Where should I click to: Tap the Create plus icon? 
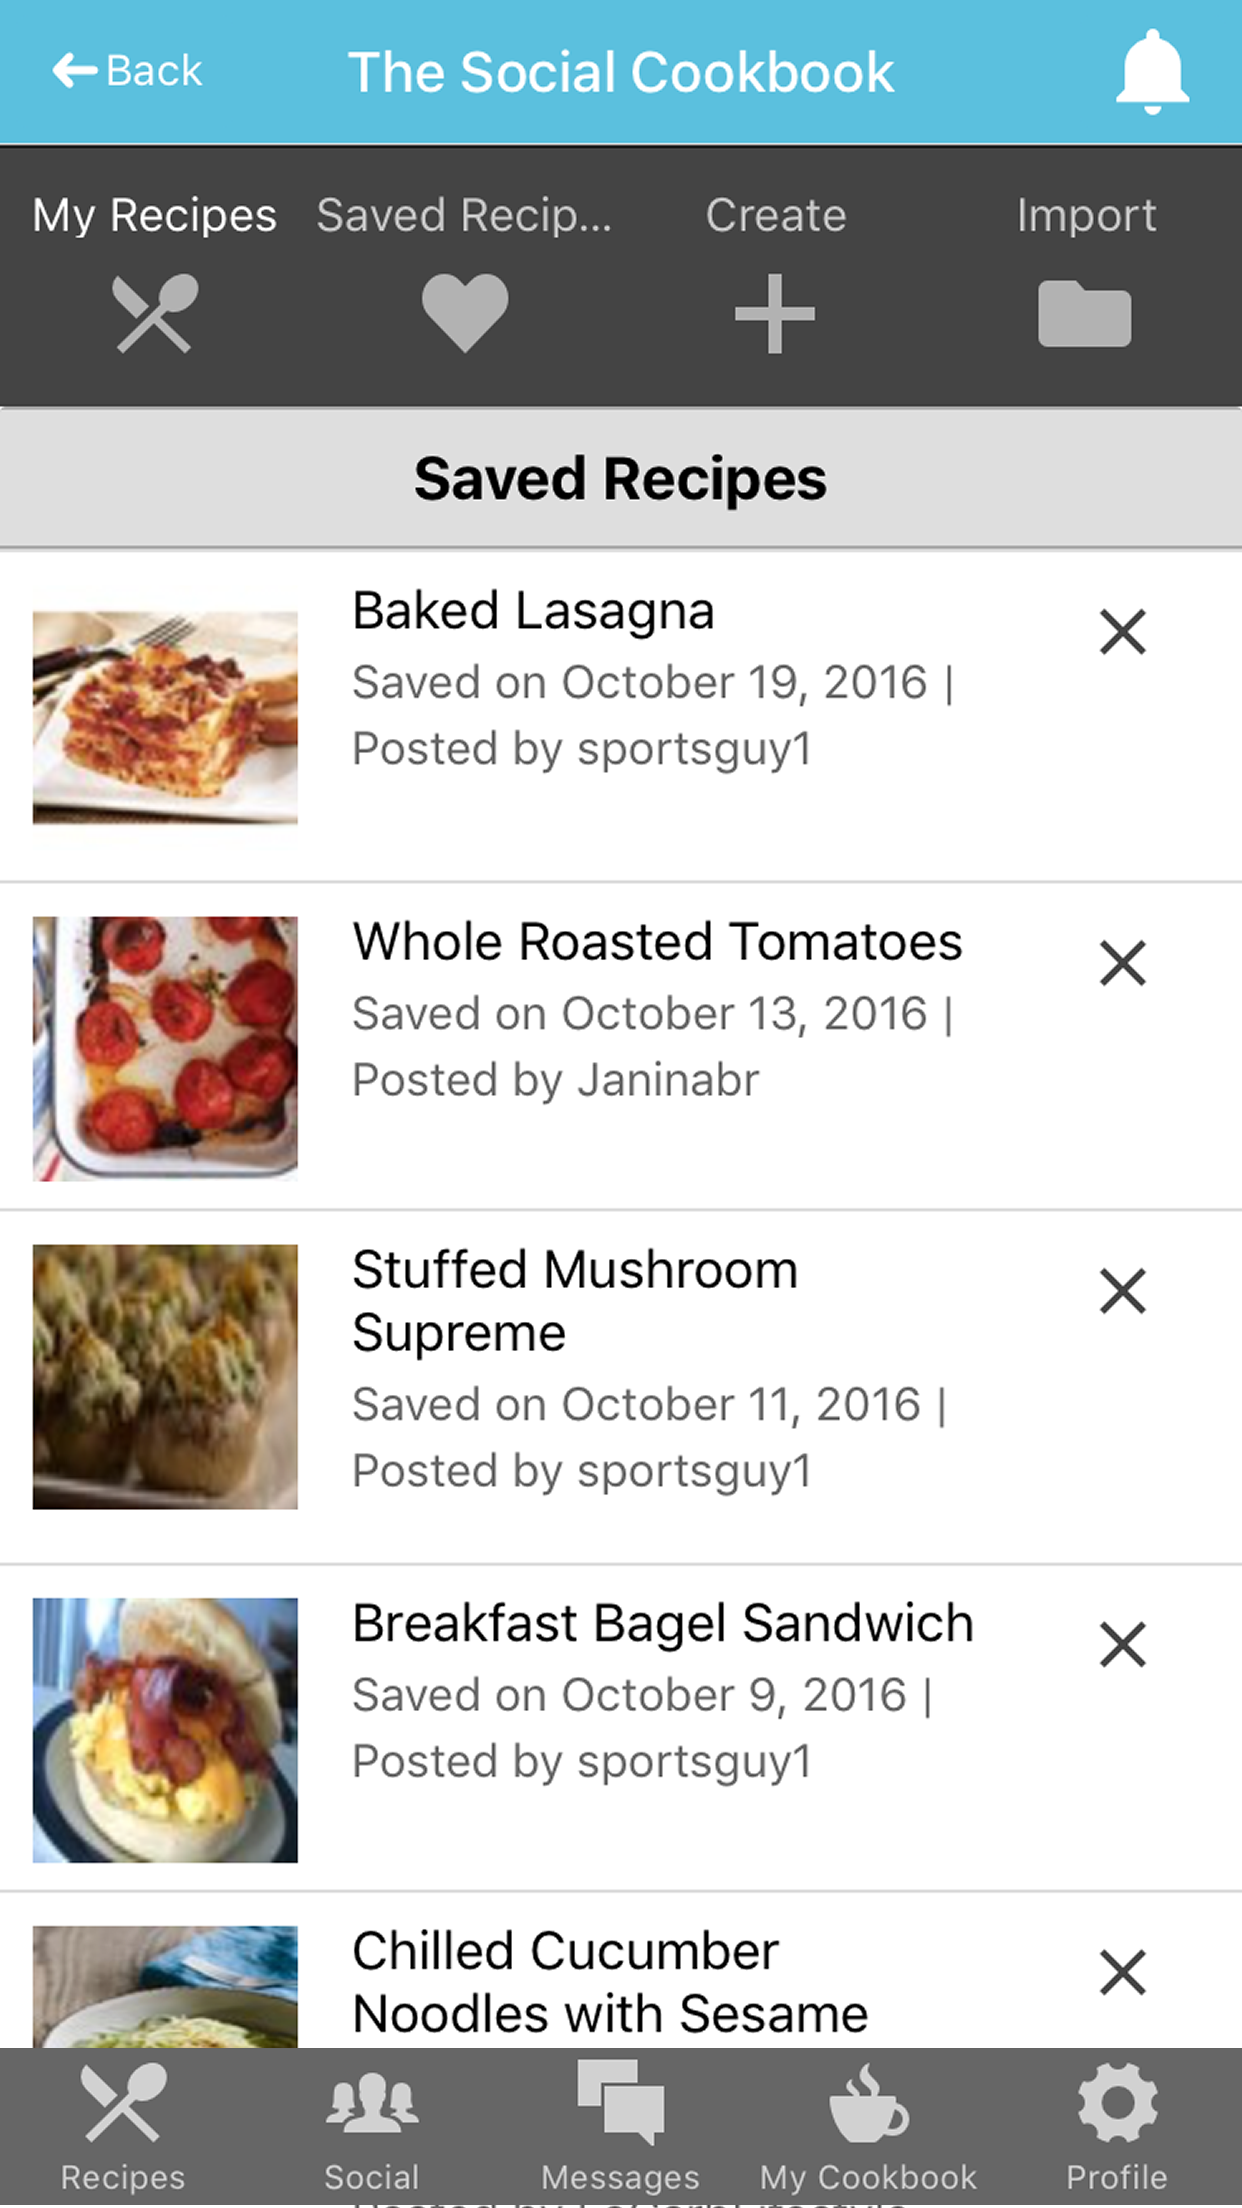(775, 314)
